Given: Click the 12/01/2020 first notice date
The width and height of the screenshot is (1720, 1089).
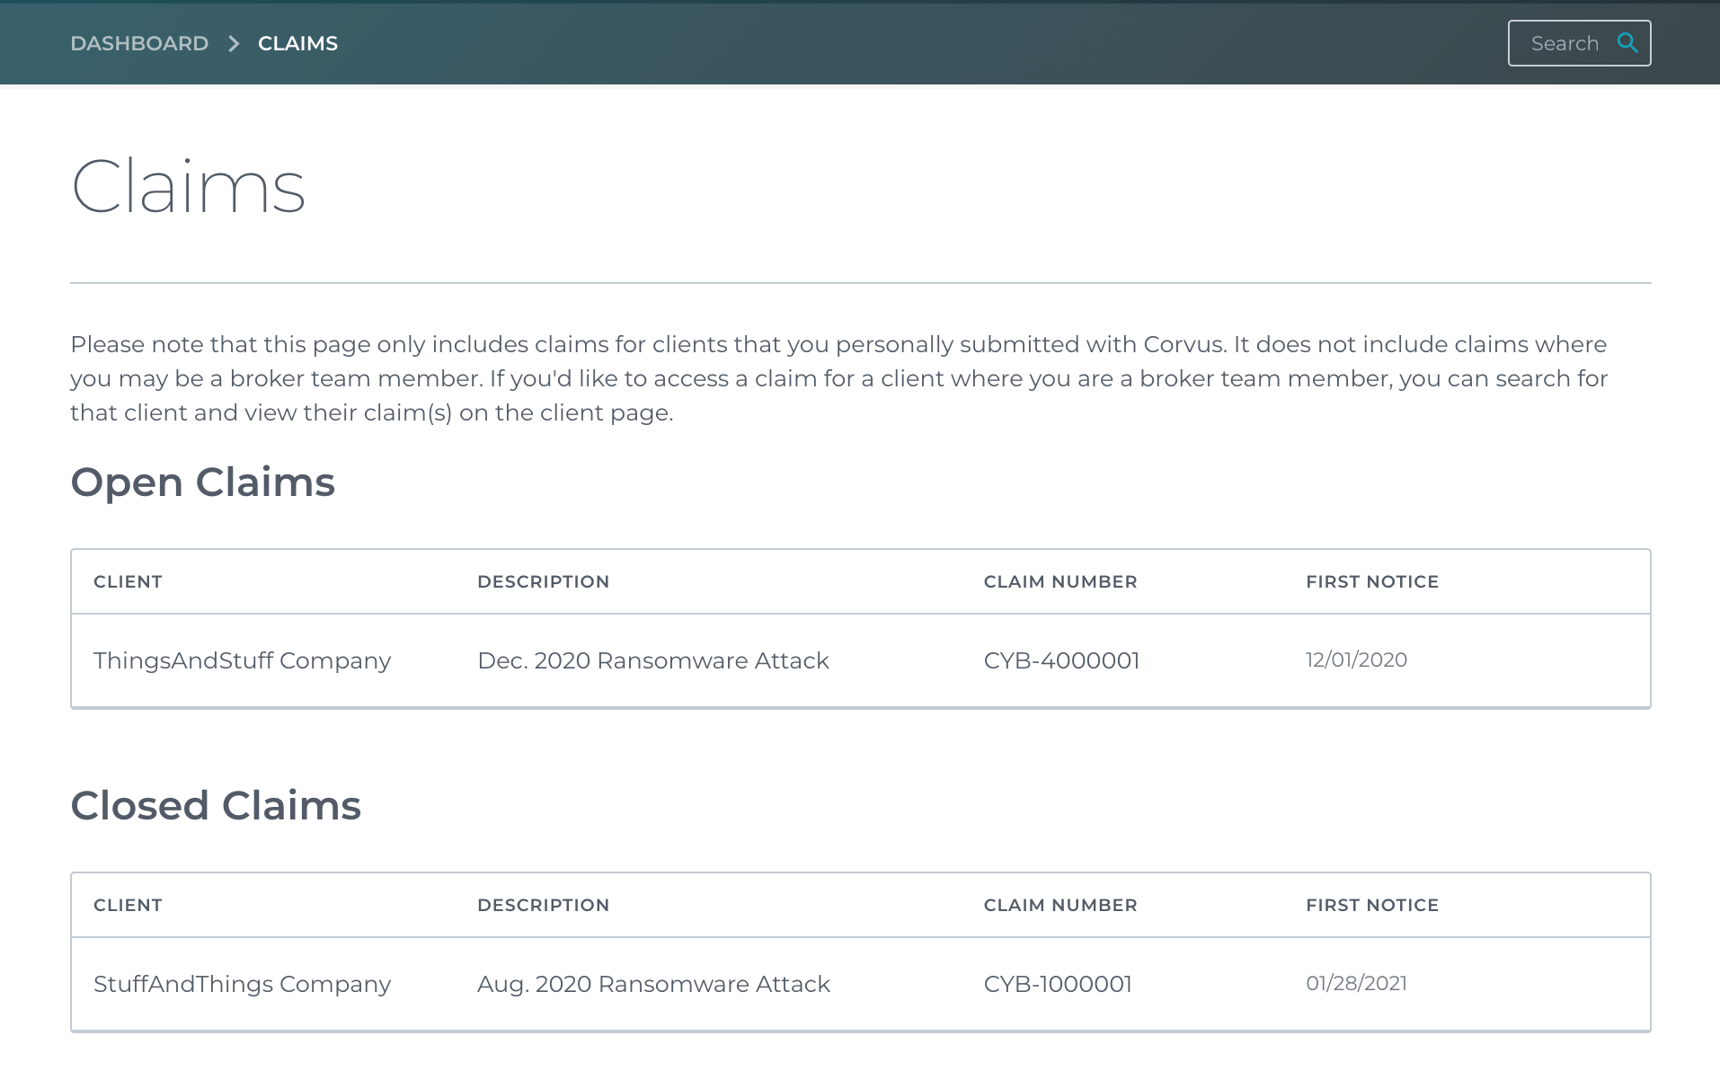Looking at the screenshot, I should (1356, 660).
